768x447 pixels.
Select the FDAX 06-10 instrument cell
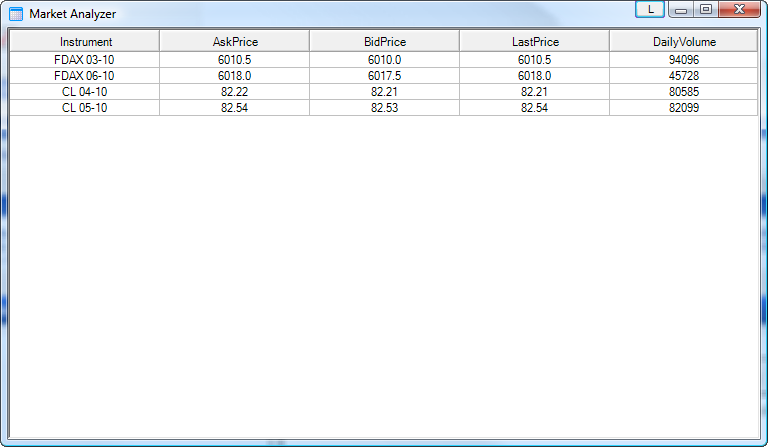point(84,76)
